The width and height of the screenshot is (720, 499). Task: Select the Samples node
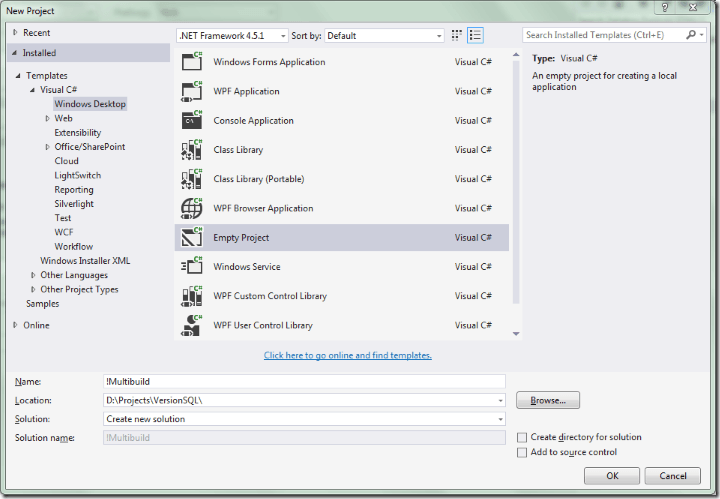[x=43, y=303]
